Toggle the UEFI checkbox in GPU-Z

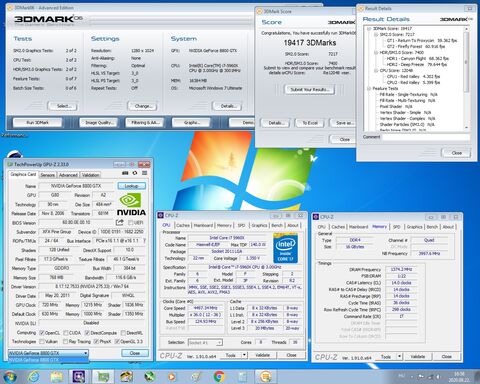pyautogui.click(x=131, y=222)
